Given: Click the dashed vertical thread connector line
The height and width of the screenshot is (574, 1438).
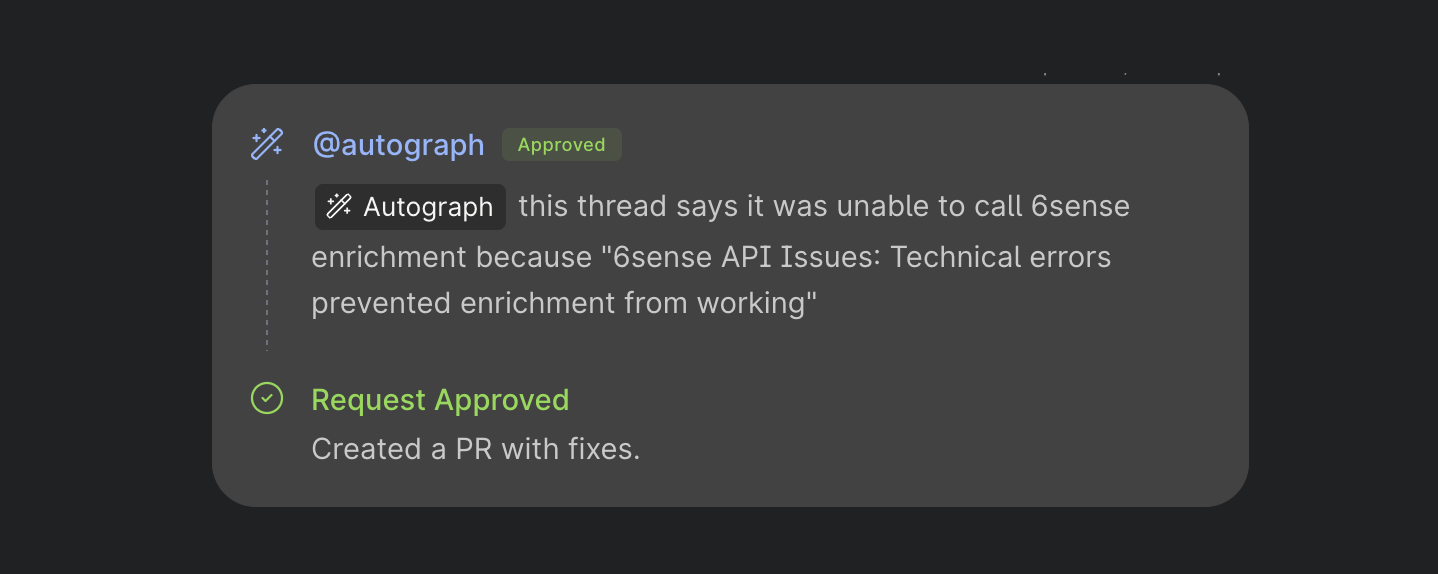Looking at the screenshot, I should point(267,265).
